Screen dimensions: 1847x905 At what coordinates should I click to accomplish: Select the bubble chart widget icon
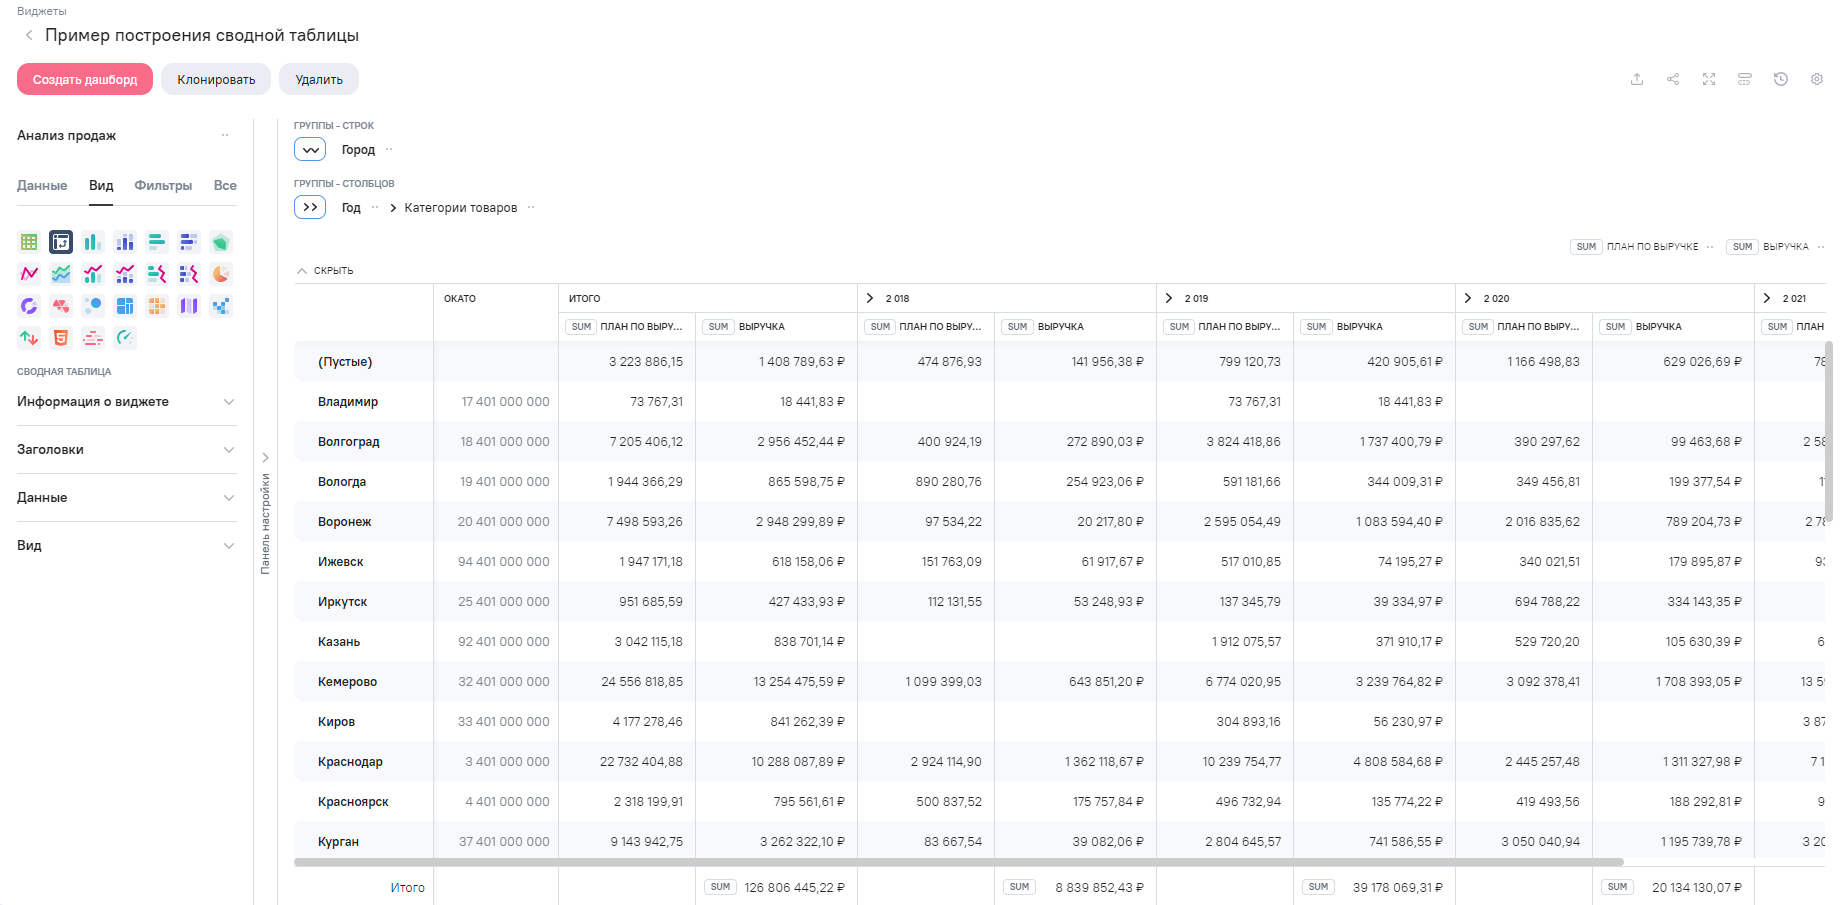coord(93,306)
